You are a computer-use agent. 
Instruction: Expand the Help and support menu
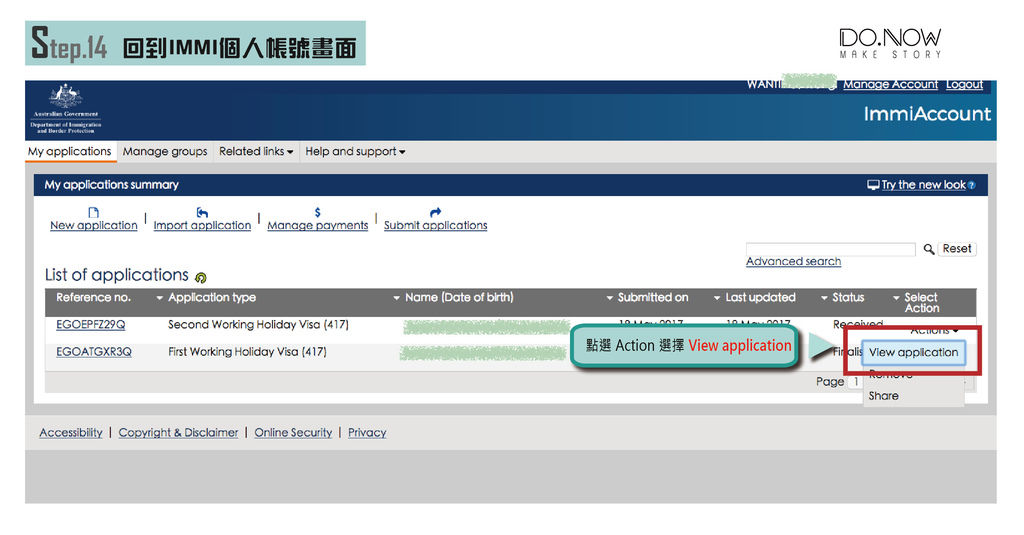point(355,152)
